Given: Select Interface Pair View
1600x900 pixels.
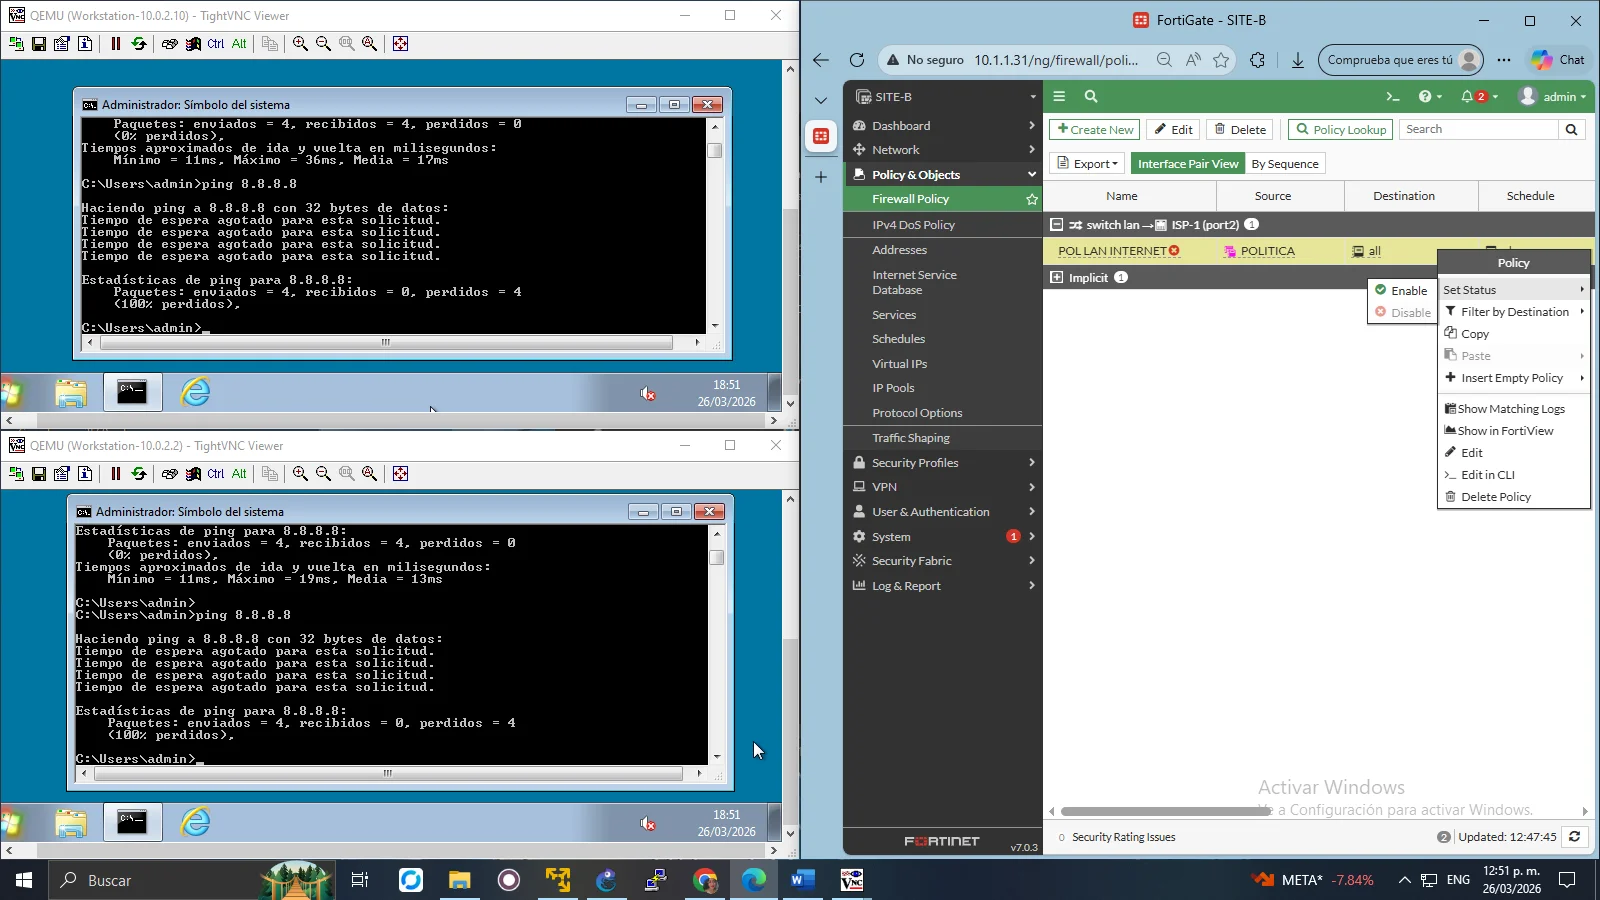Looking at the screenshot, I should [1188, 164].
